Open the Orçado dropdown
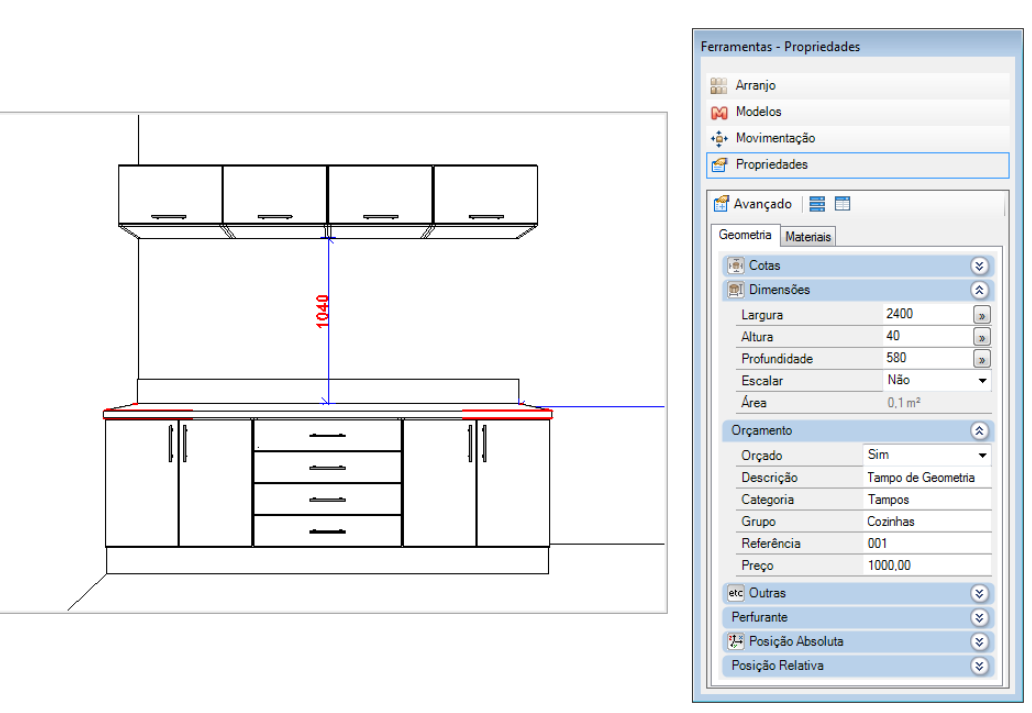The width and height of the screenshot is (1032, 713). tap(982, 456)
